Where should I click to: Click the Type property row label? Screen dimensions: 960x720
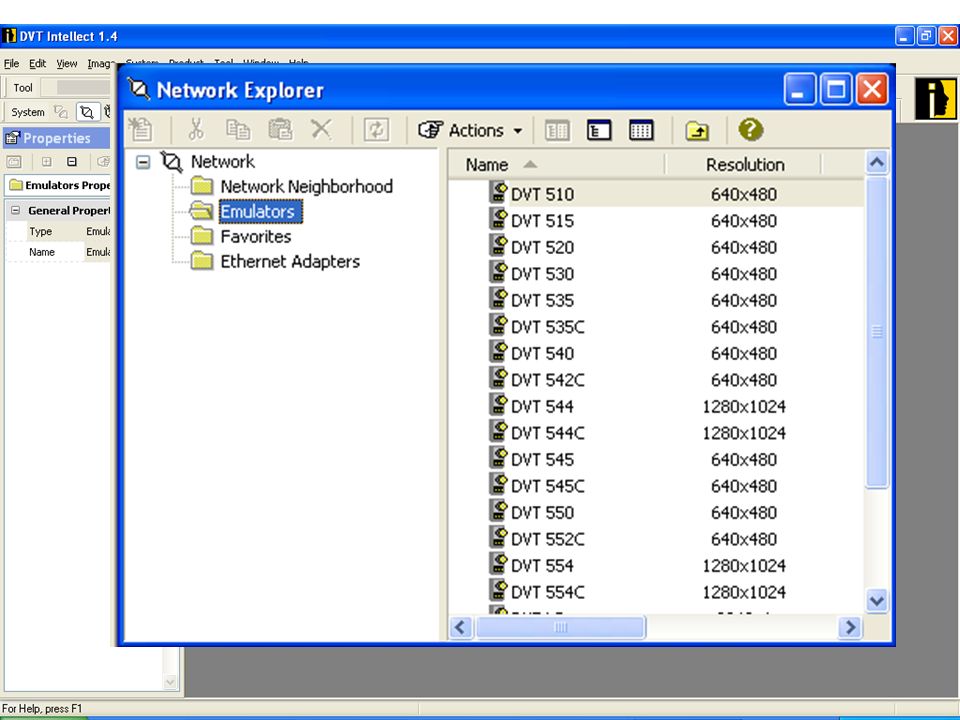pos(40,231)
